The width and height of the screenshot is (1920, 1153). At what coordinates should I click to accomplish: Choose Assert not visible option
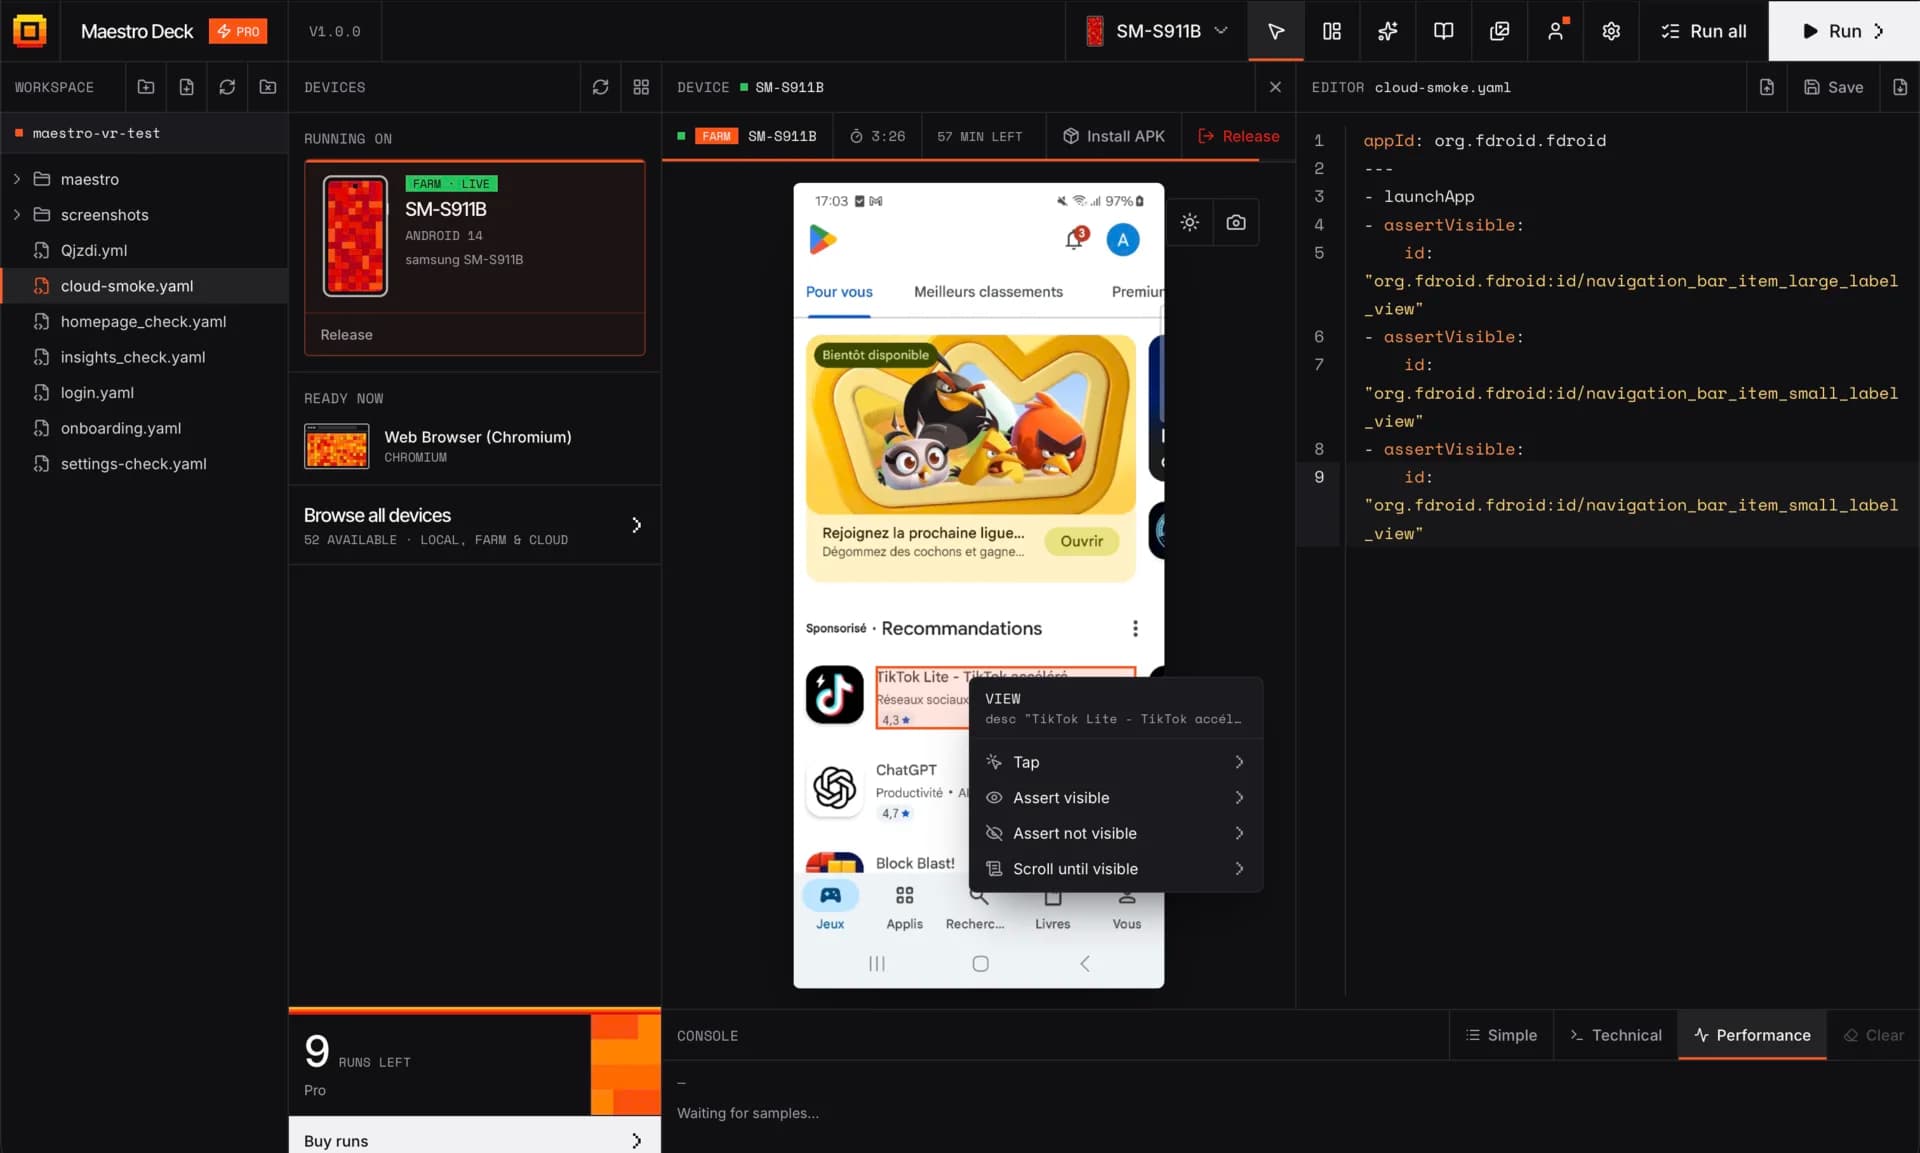pyautogui.click(x=1116, y=834)
